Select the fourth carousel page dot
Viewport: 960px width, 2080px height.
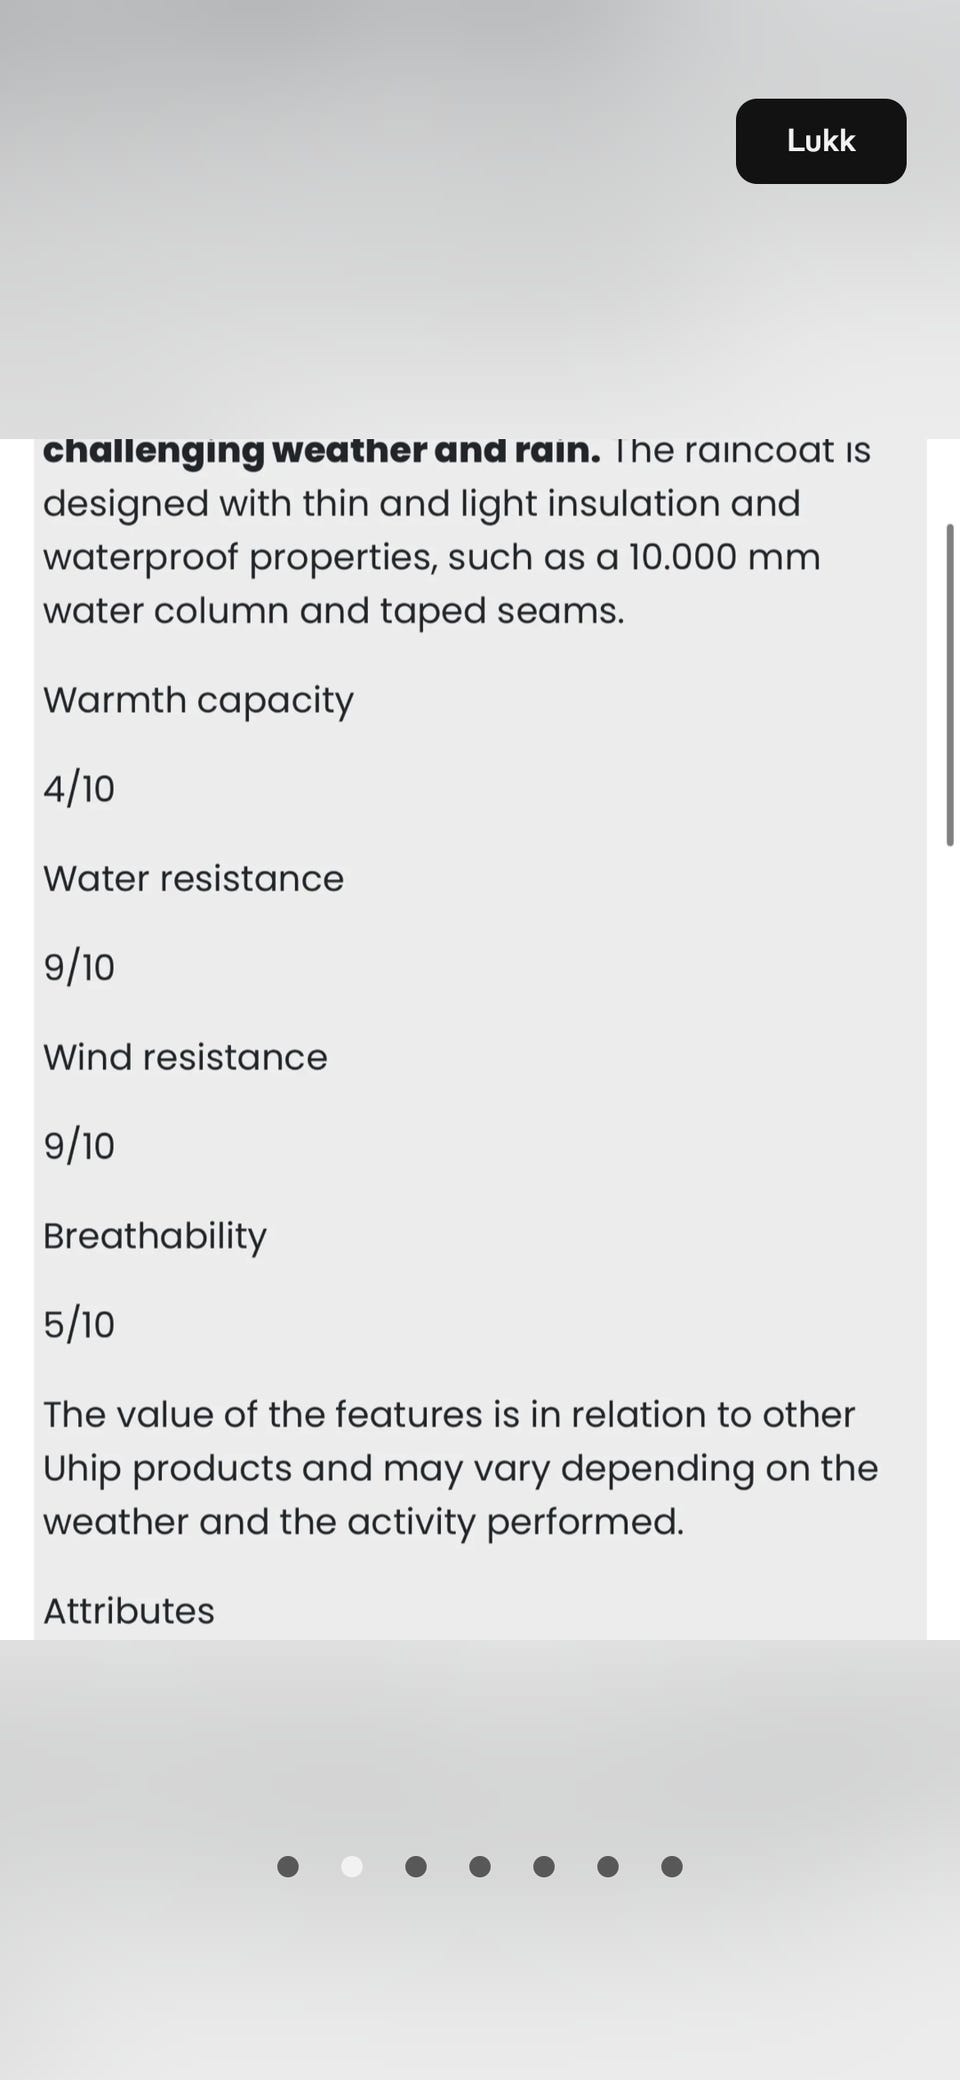point(480,1866)
